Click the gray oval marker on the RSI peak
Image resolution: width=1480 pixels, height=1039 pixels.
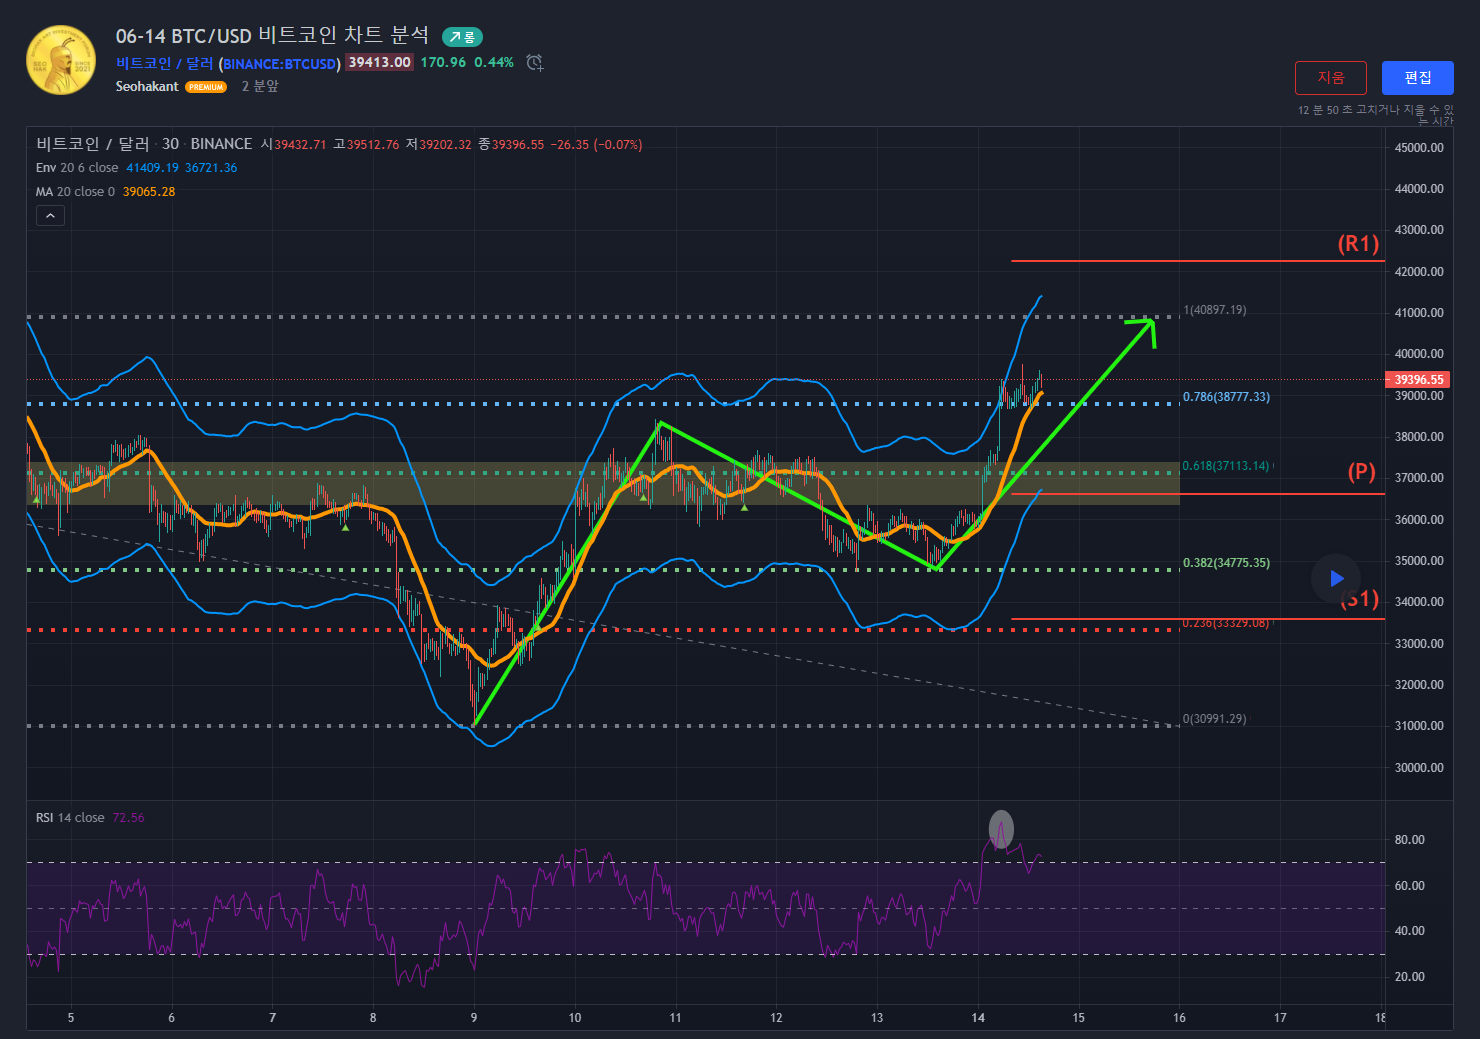coord(1001,829)
